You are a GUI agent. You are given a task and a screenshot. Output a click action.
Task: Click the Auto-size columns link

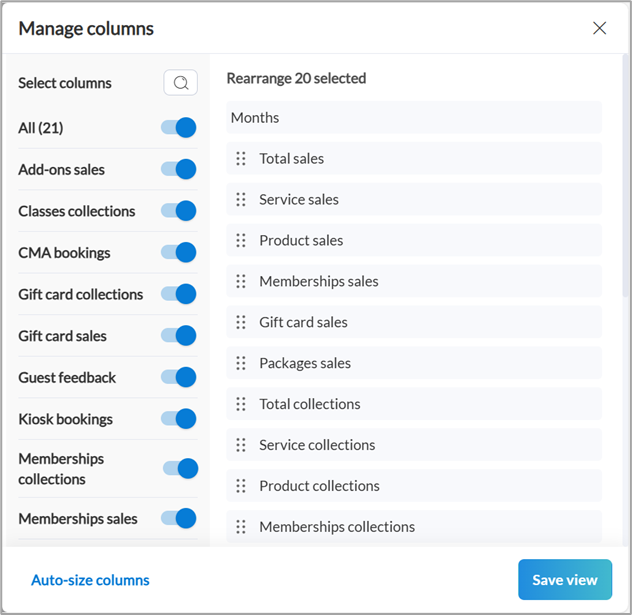90,580
